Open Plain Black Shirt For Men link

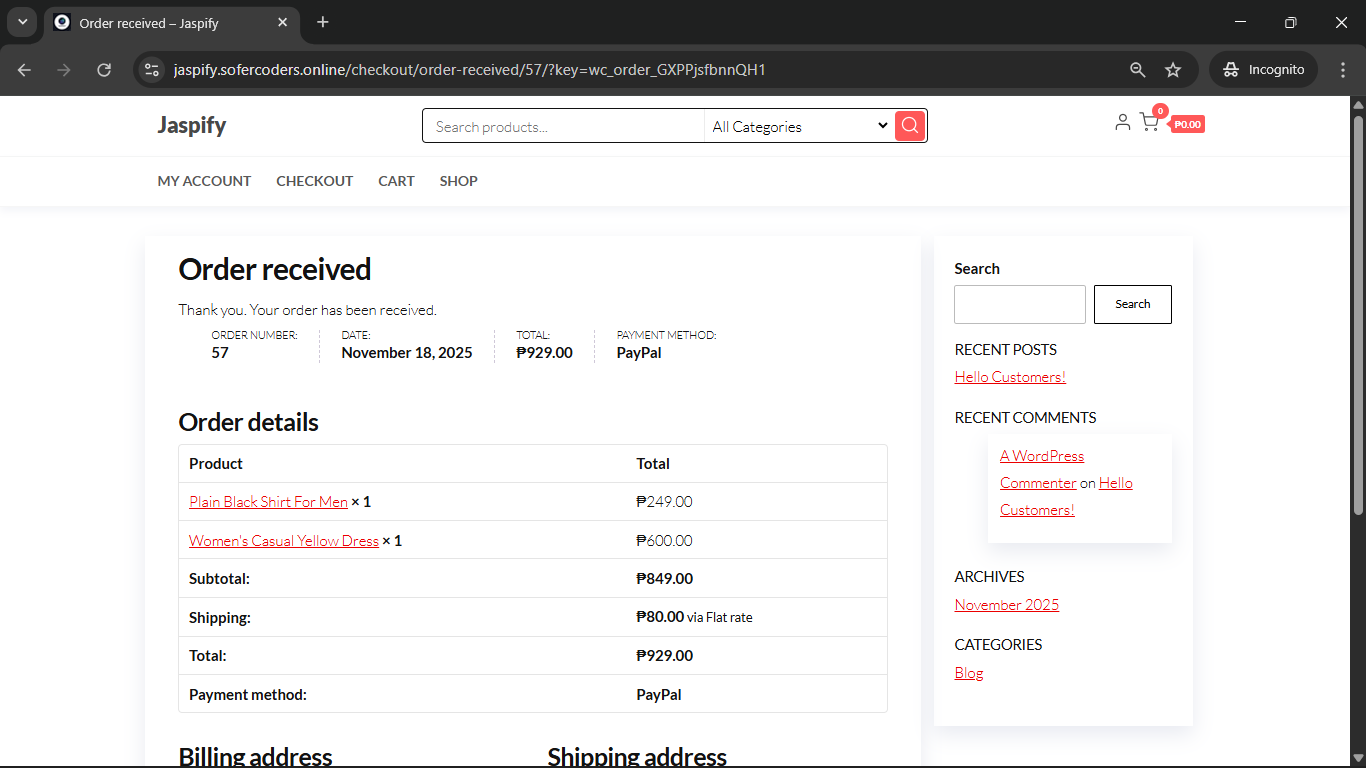pyautogui.click(x=268, y=502)
